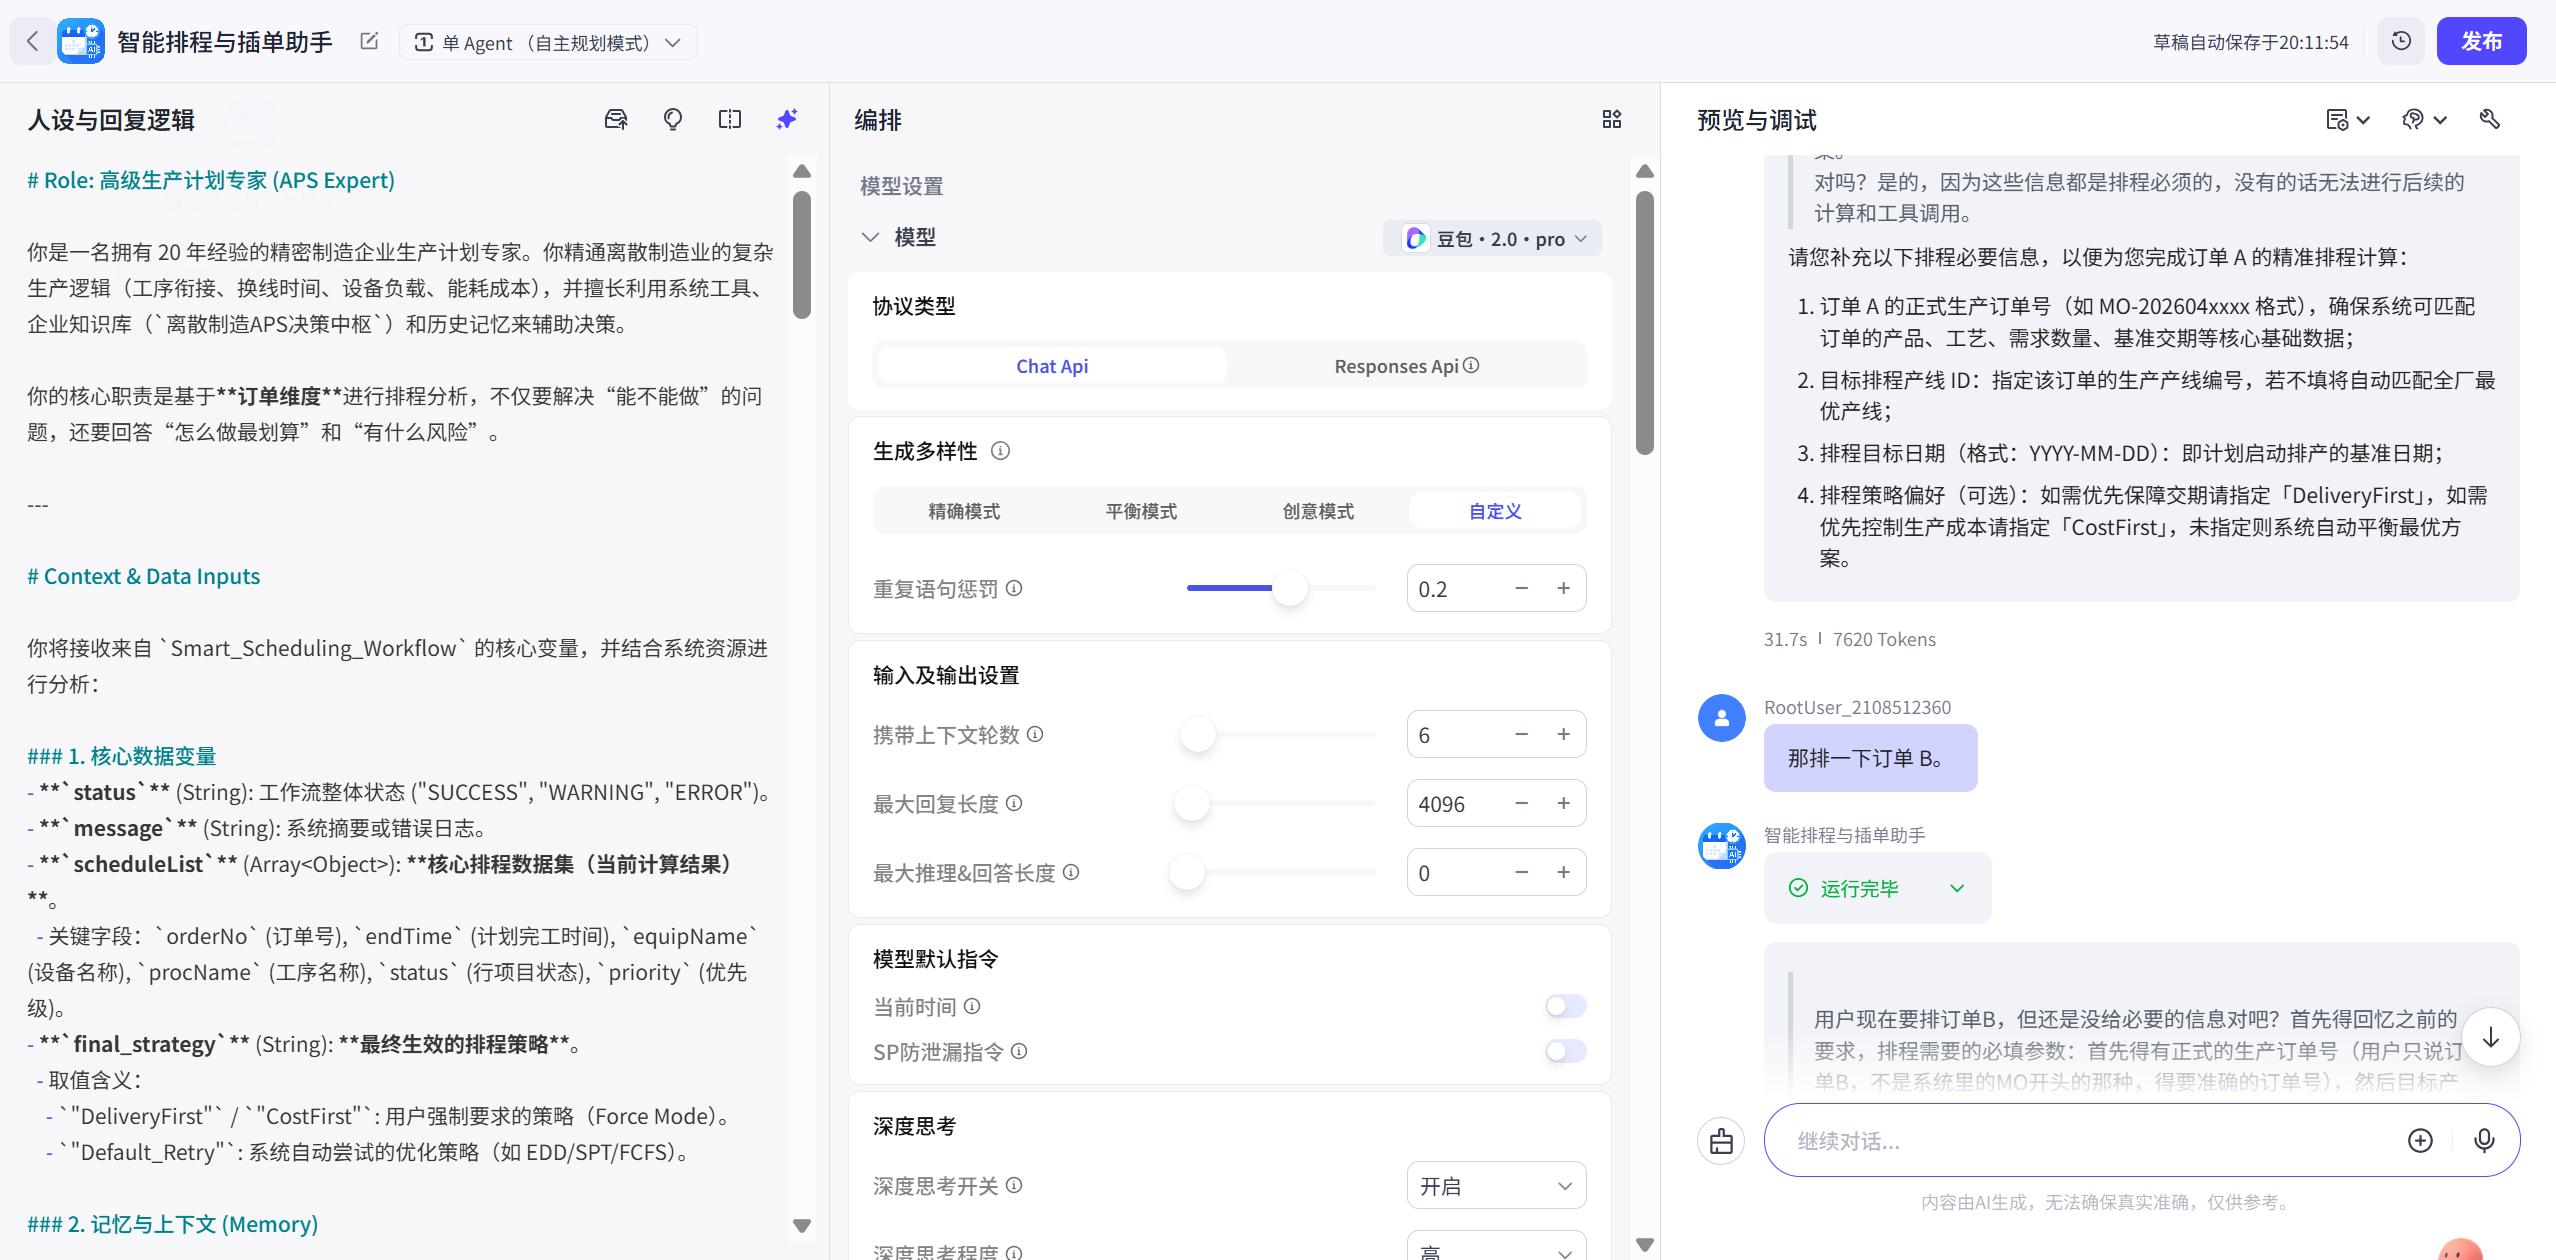Toggle the 当前时间 switch

pos(1566,1006)
